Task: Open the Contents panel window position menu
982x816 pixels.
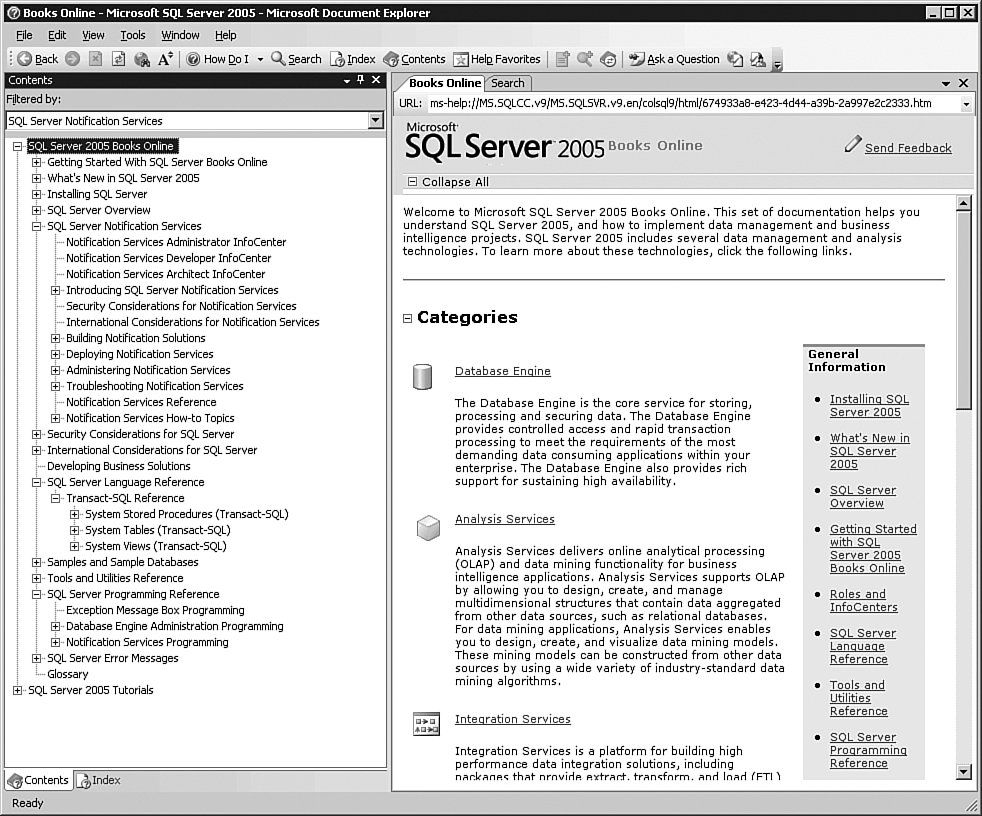Action: pyautogui.click(x=347, y=80)
